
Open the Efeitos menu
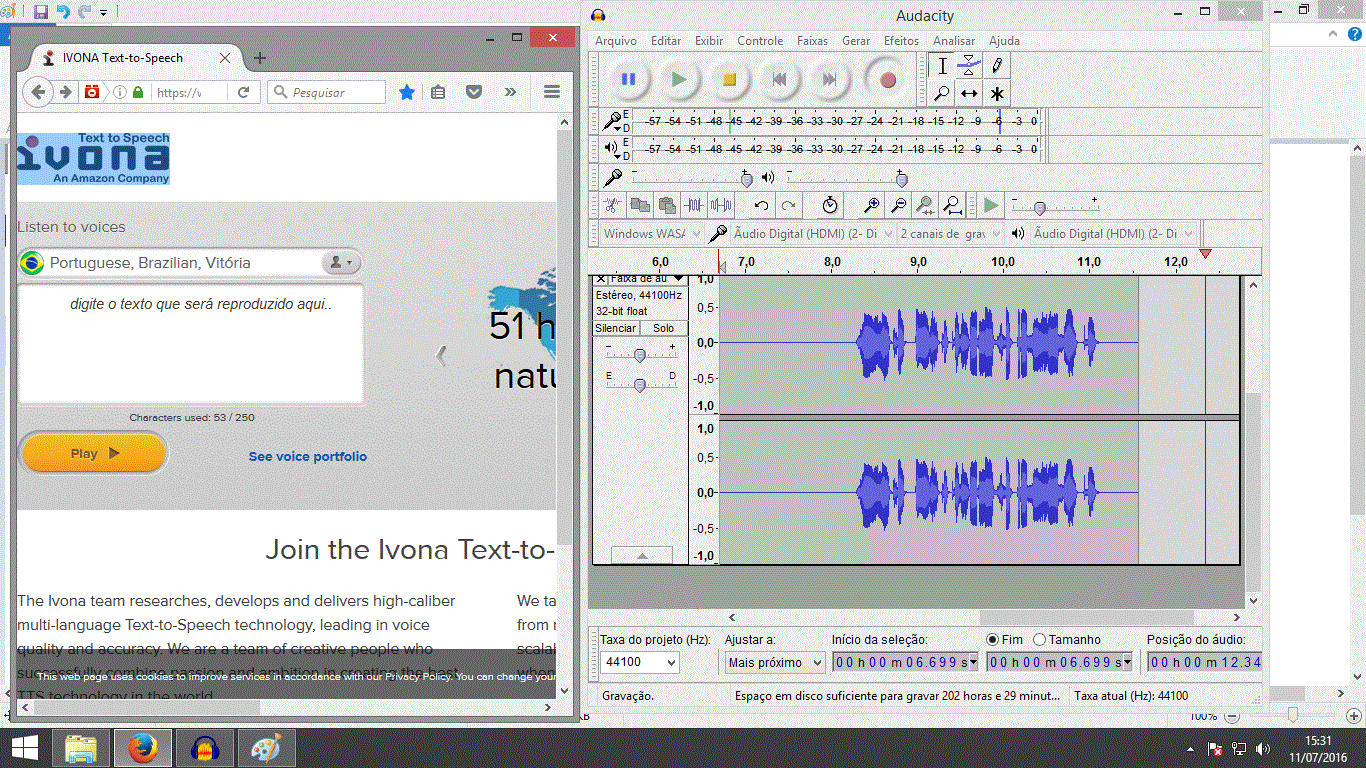[901, 41]
